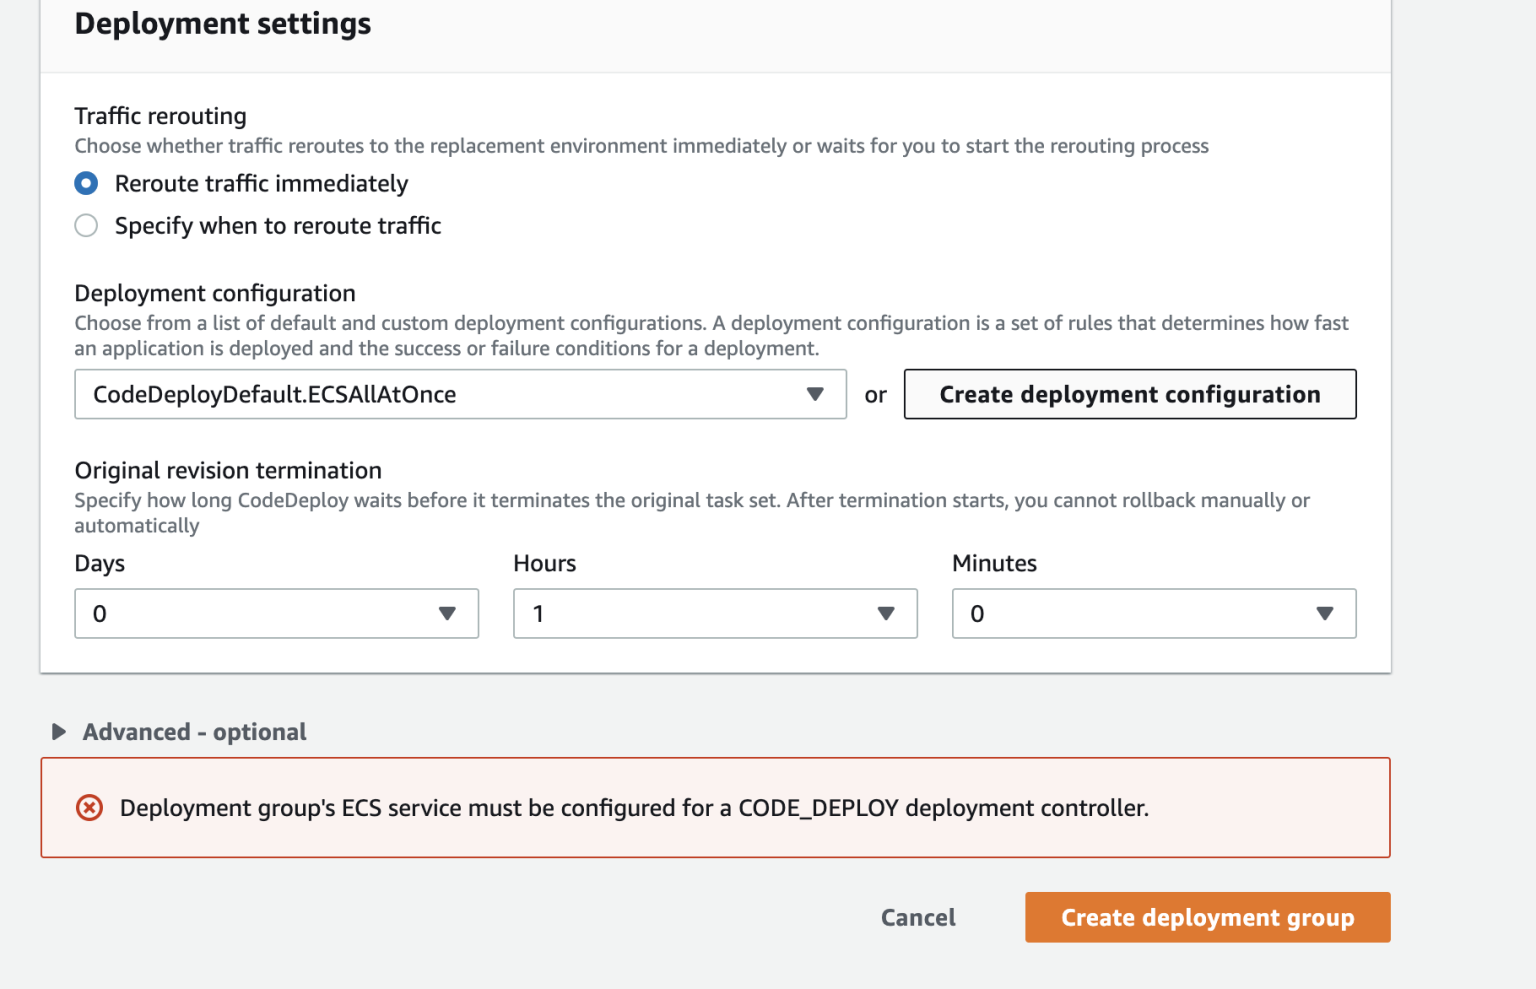Select the Reroute traffic immediately radio button
The height and width of the screenshot is (989, 1536).
86,183
